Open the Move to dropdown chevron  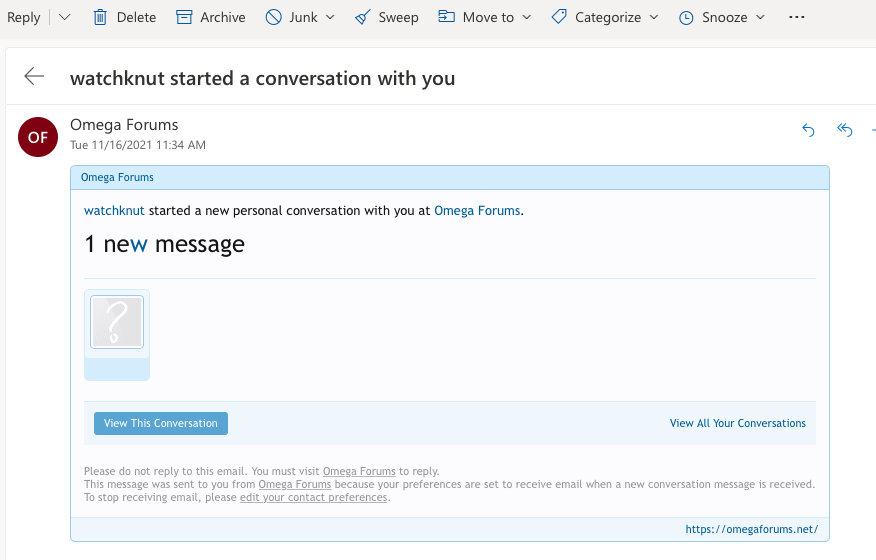coord(527,17)
